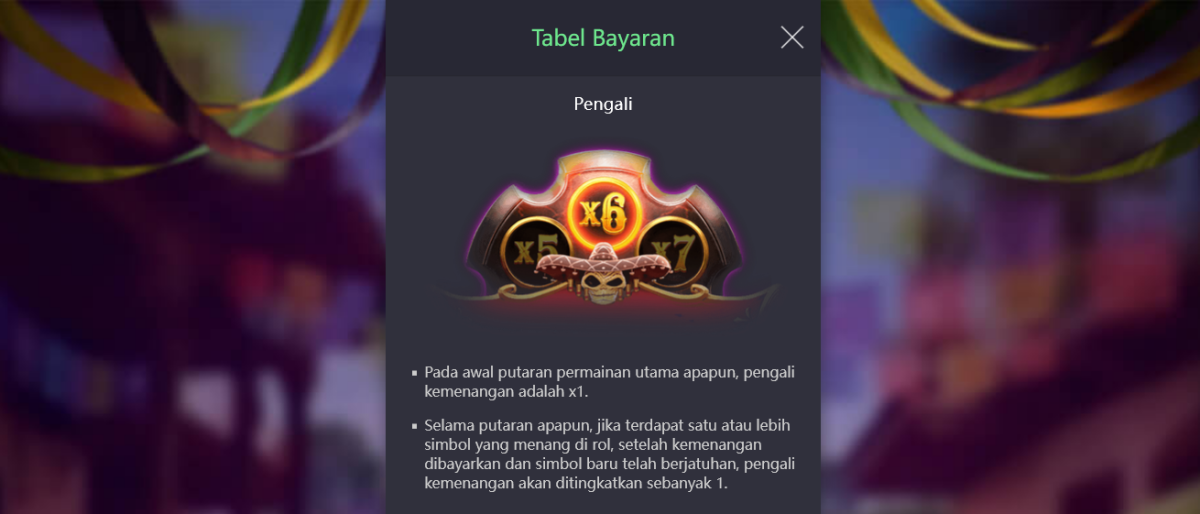Click the bullet marker before Selama putaran
The height and width of the screenshot is (514, 1200).
415,426
